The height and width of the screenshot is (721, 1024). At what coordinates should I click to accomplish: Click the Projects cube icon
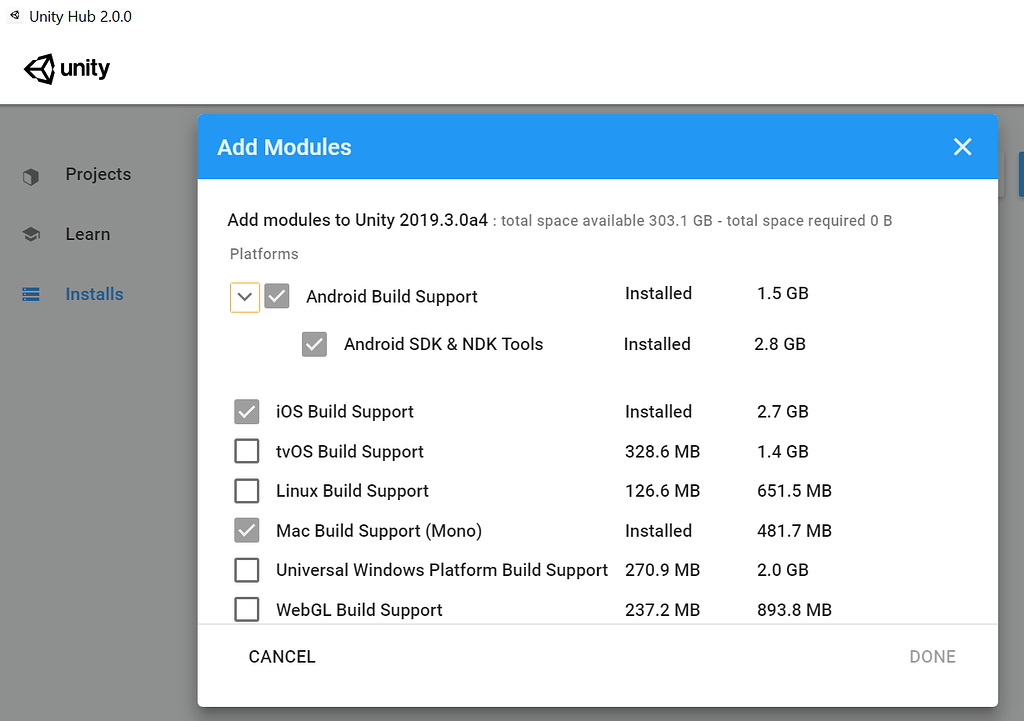tap(31, 177)
